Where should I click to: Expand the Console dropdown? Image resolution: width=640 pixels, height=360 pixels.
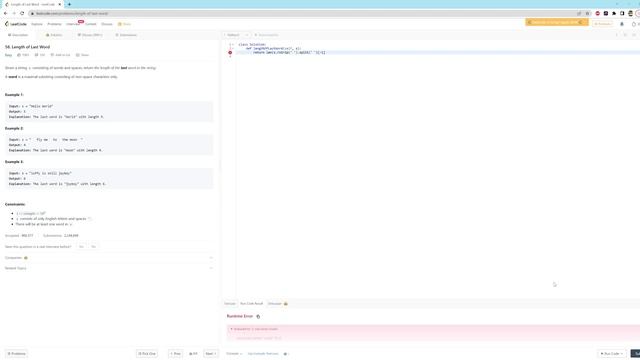pyautogui.click(x=234, y=353)
